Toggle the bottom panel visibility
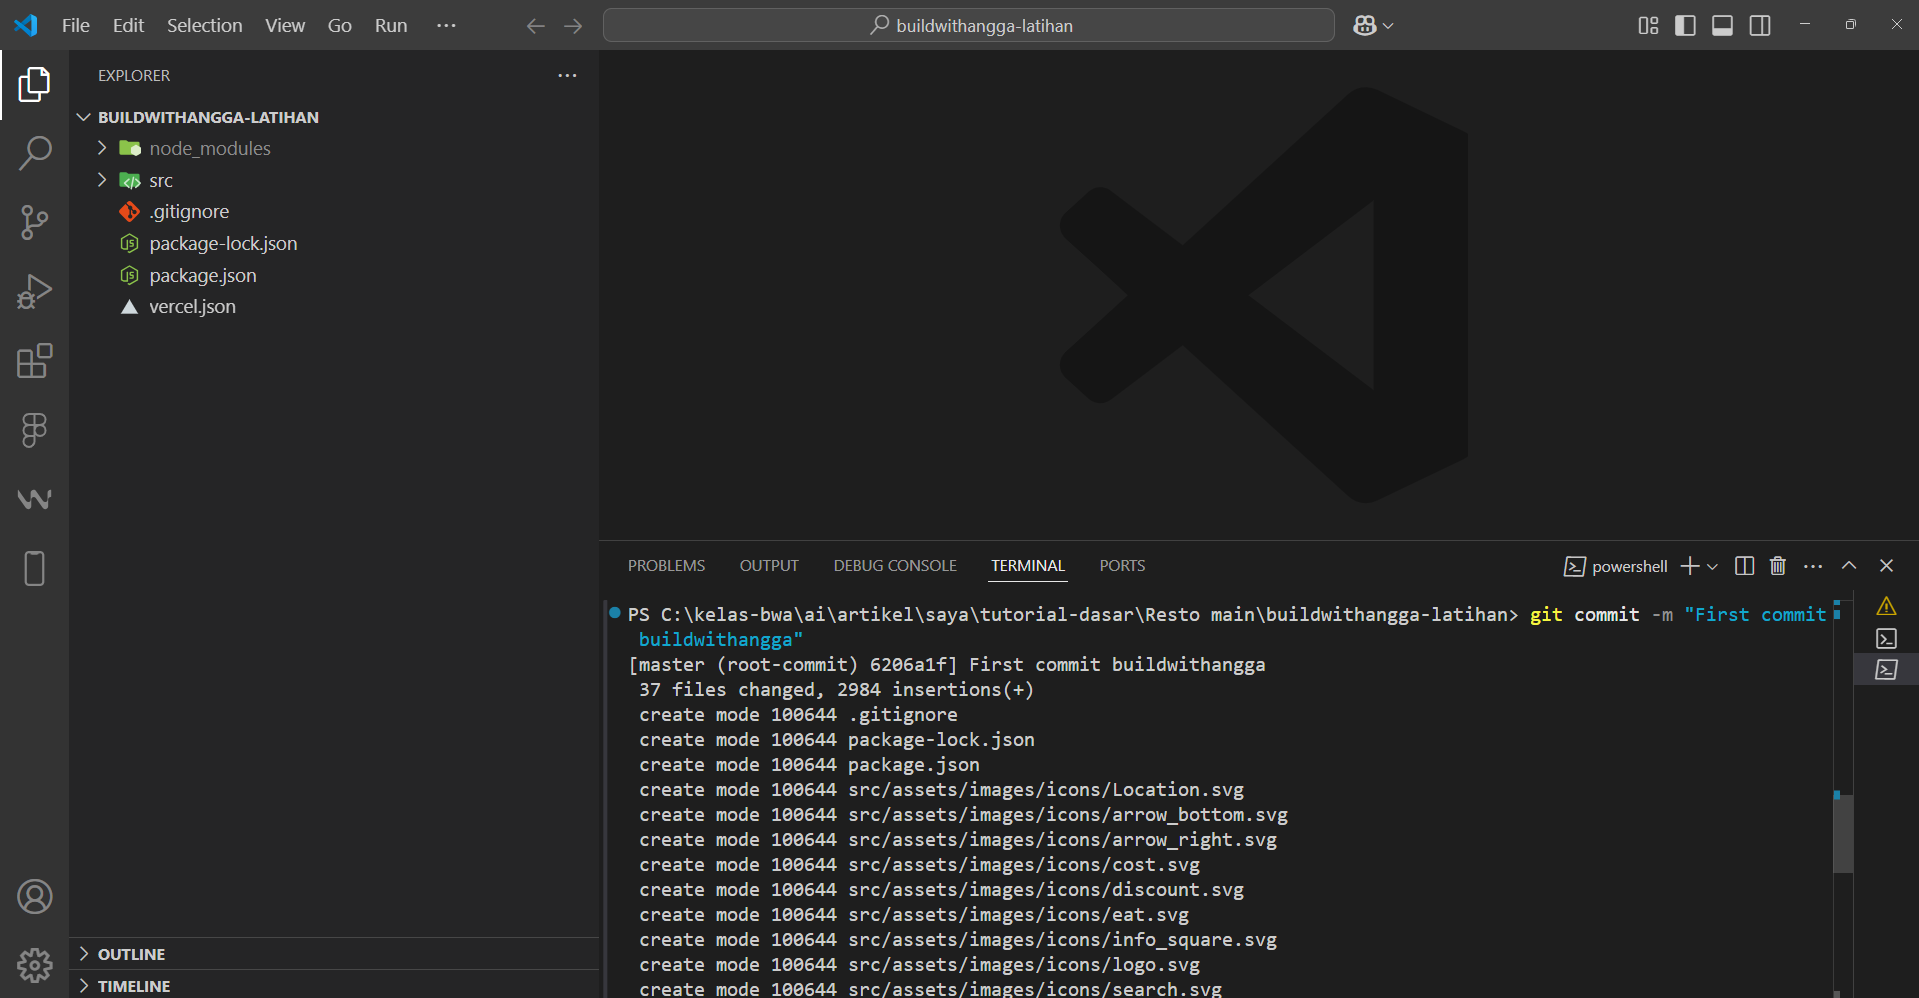The width and height of the screenshot is (1919, 998). click(x=1722, y=26)
